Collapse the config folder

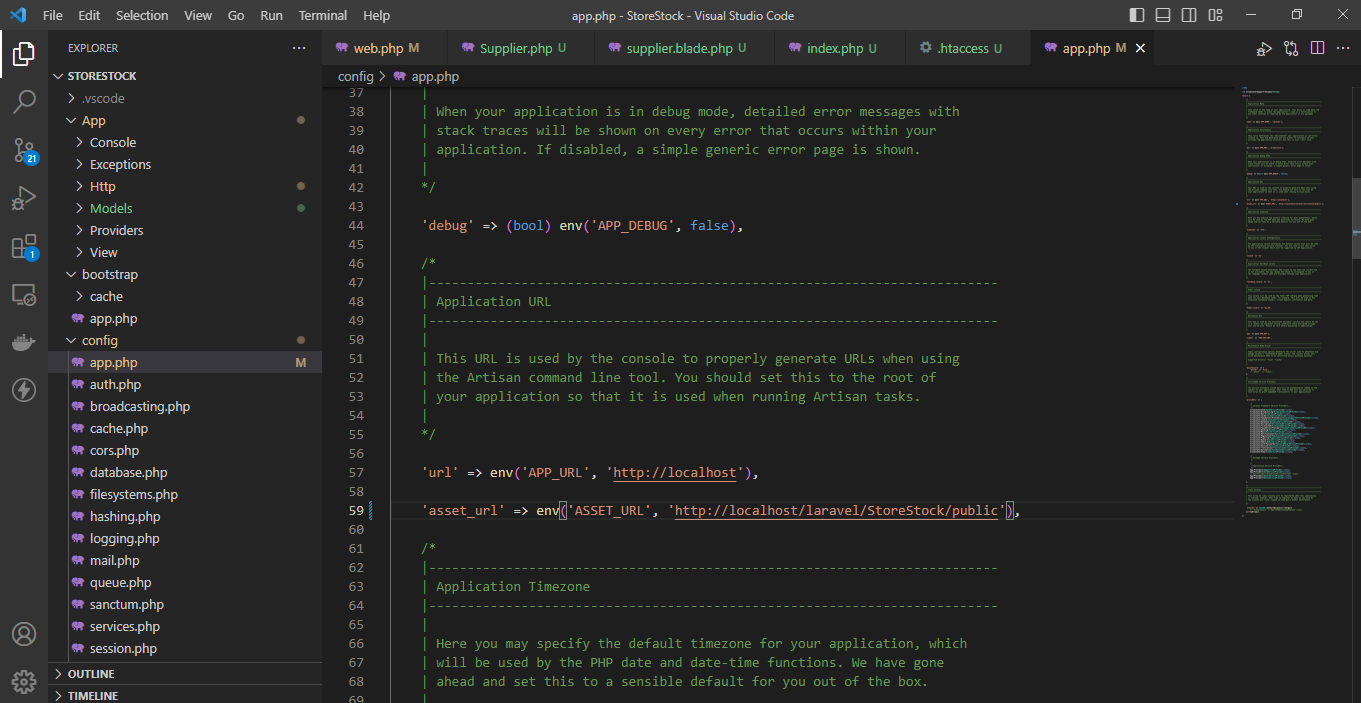tap(99, 340)
